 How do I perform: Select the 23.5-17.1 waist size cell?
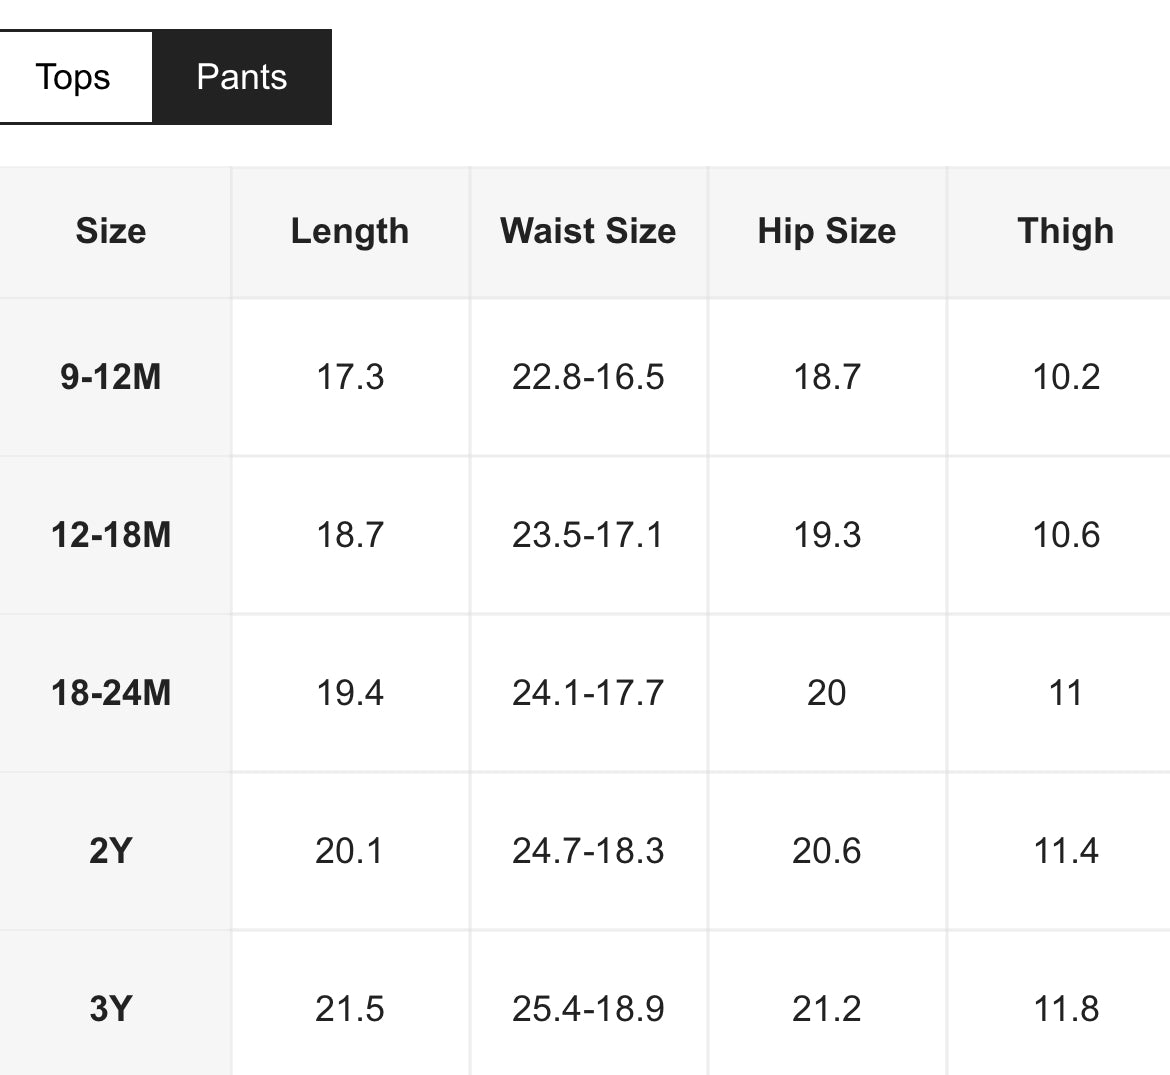pyautogui.click(x=588, y=535)
